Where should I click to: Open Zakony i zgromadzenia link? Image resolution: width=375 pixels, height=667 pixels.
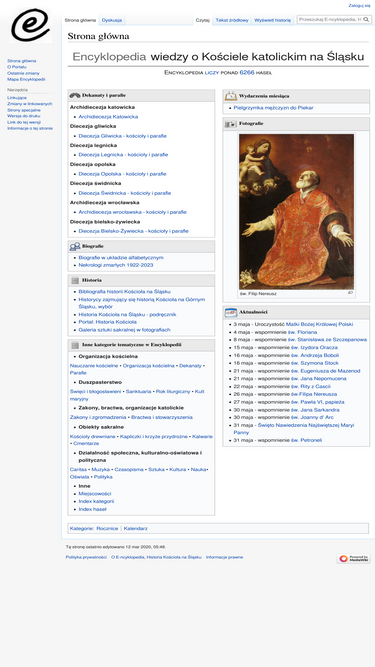click(x=98, y=417)
